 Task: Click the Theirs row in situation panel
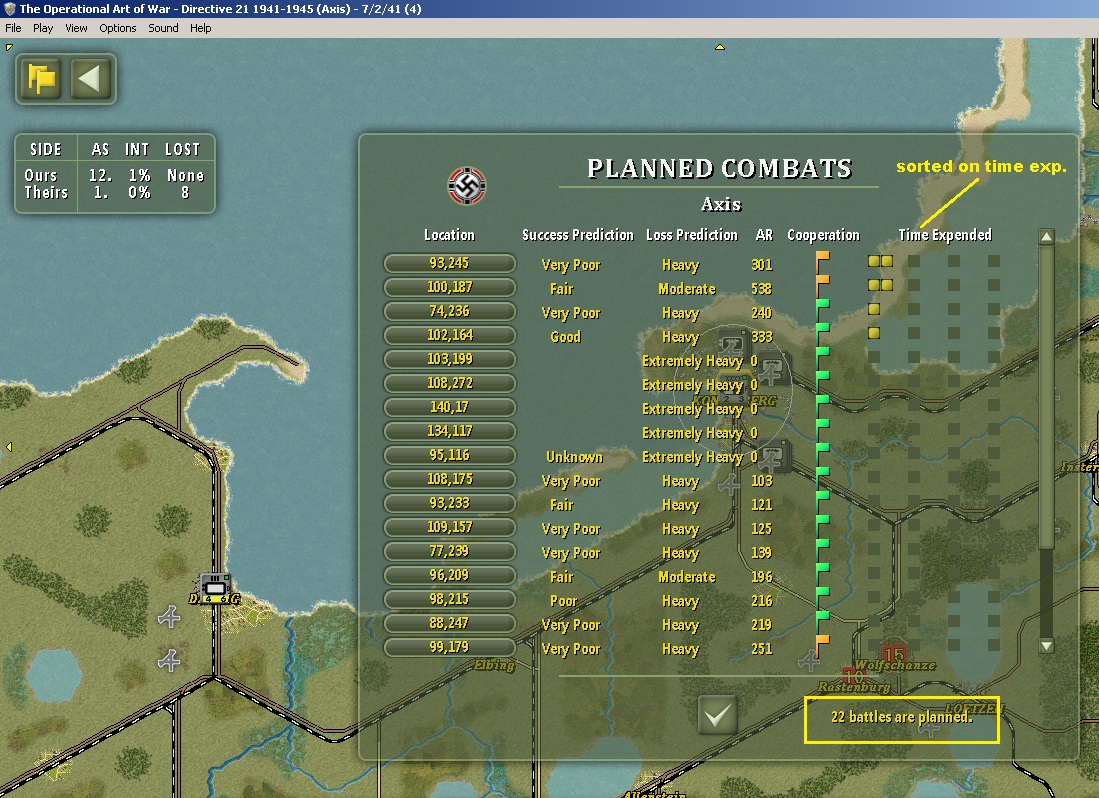click(114, 193)
